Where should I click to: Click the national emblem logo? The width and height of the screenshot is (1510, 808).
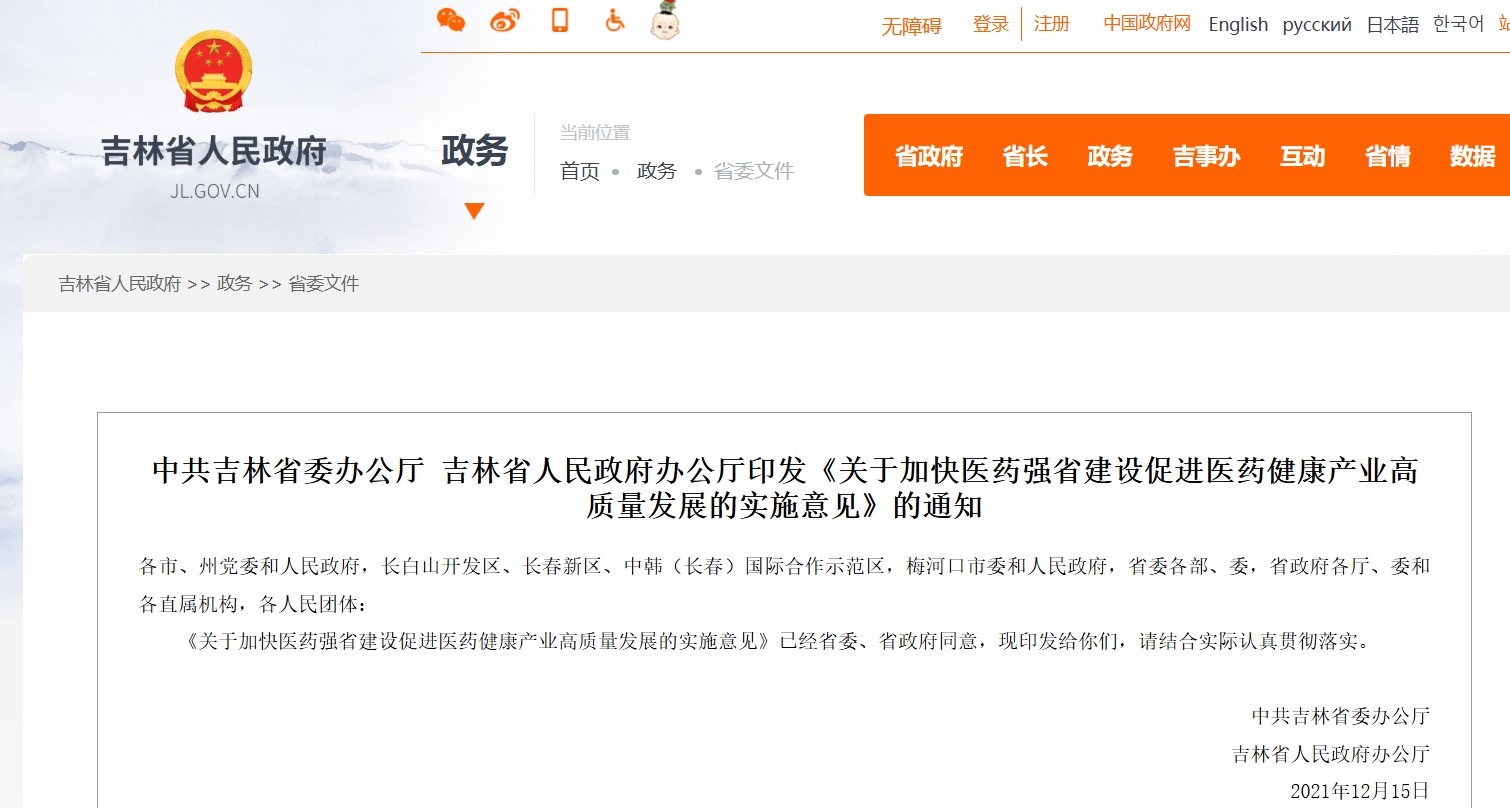[214, 72]
